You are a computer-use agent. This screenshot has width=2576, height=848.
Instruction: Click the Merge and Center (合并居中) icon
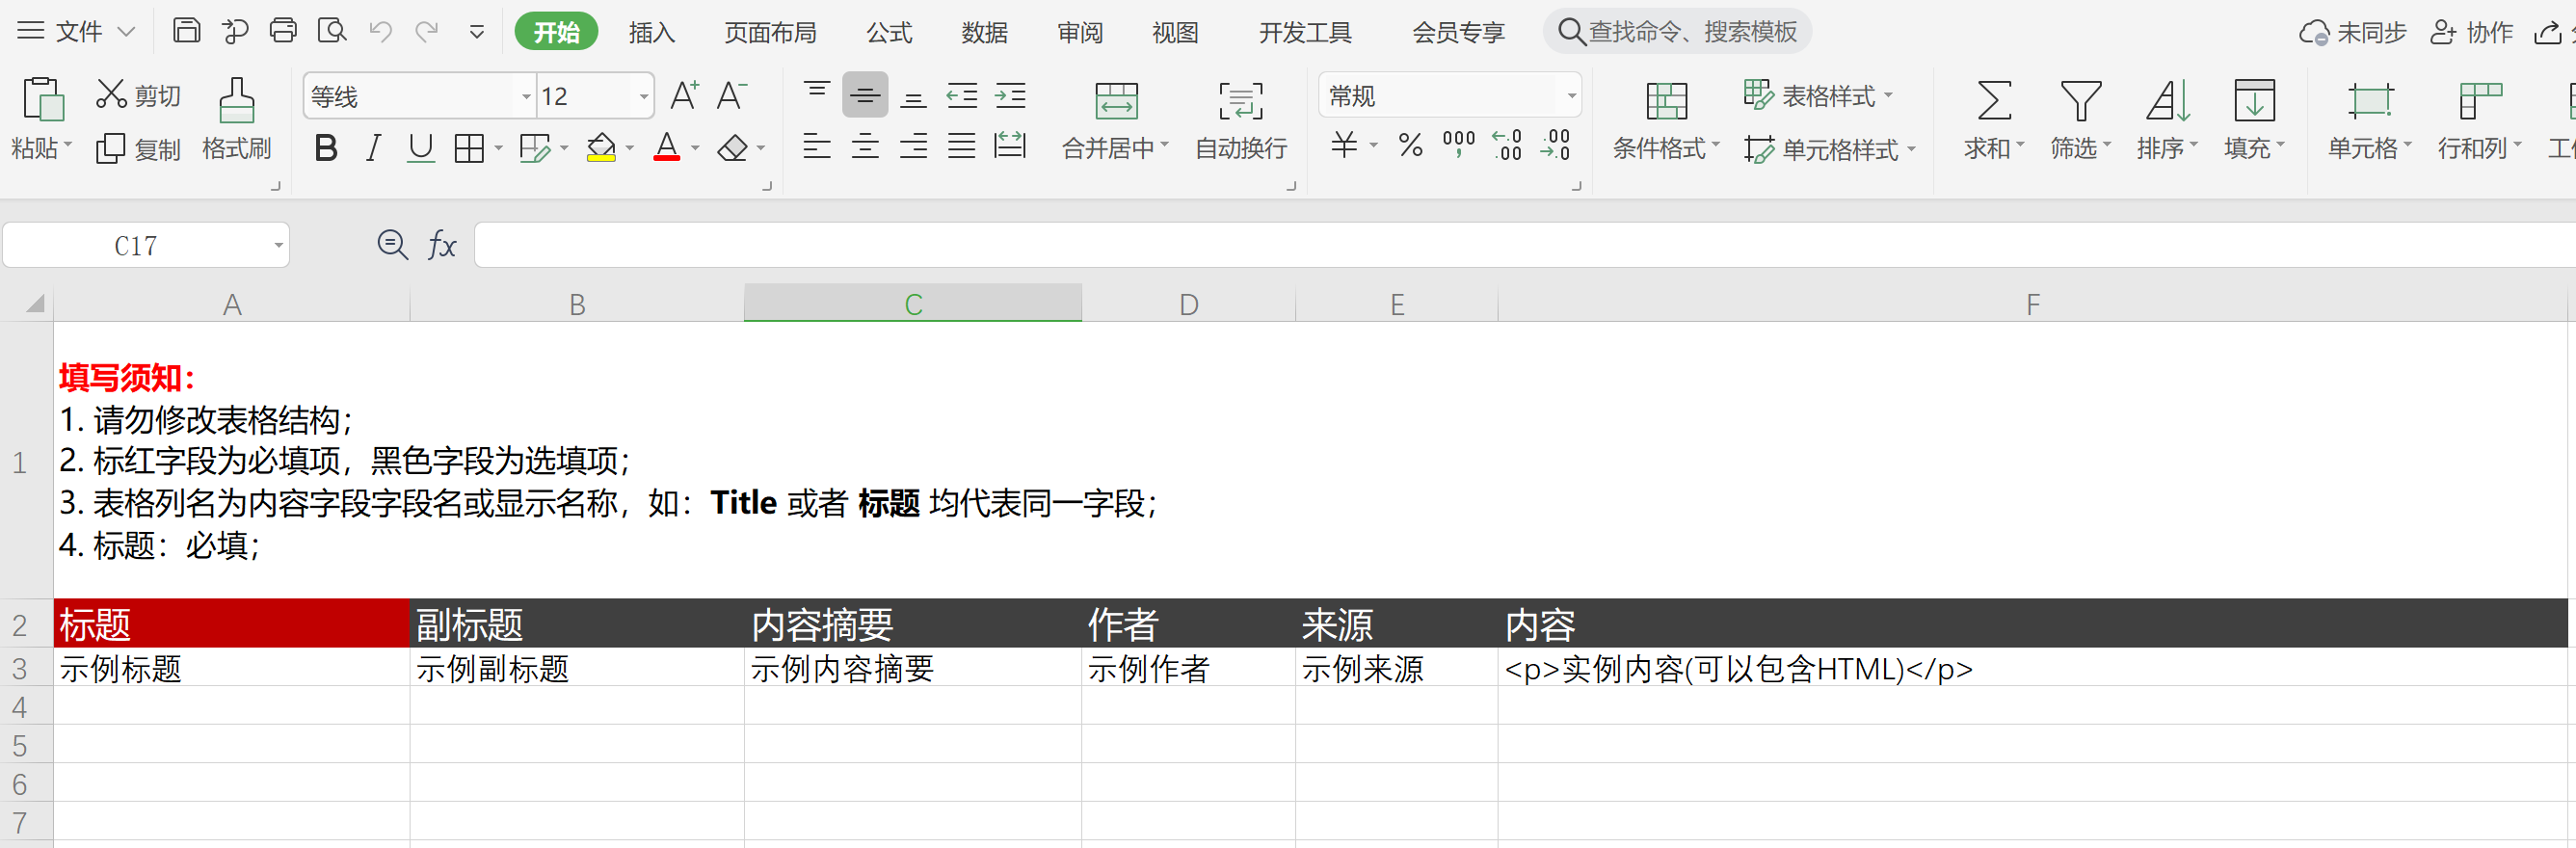pyautogui.click(x=1115, y=101)
